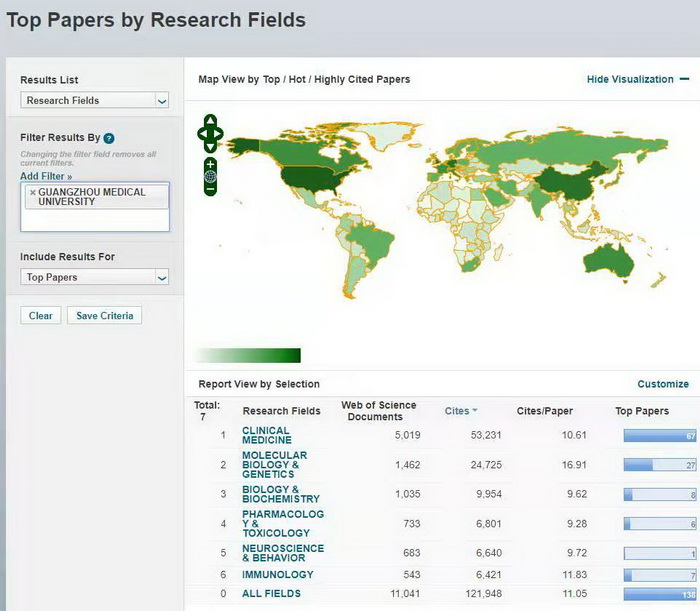Reset map to full globe view
This screenshot has height=611, width=700.
(x=210, y=176)
